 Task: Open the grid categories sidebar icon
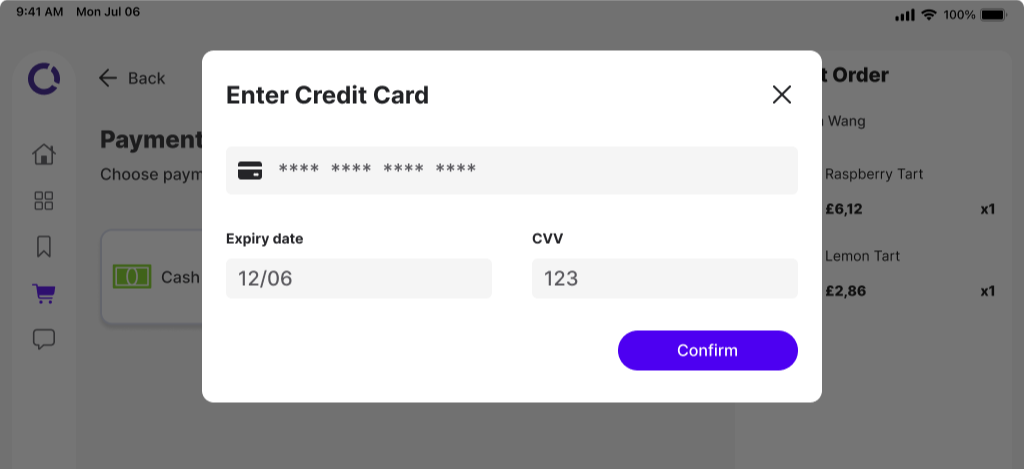coord(44,201)
